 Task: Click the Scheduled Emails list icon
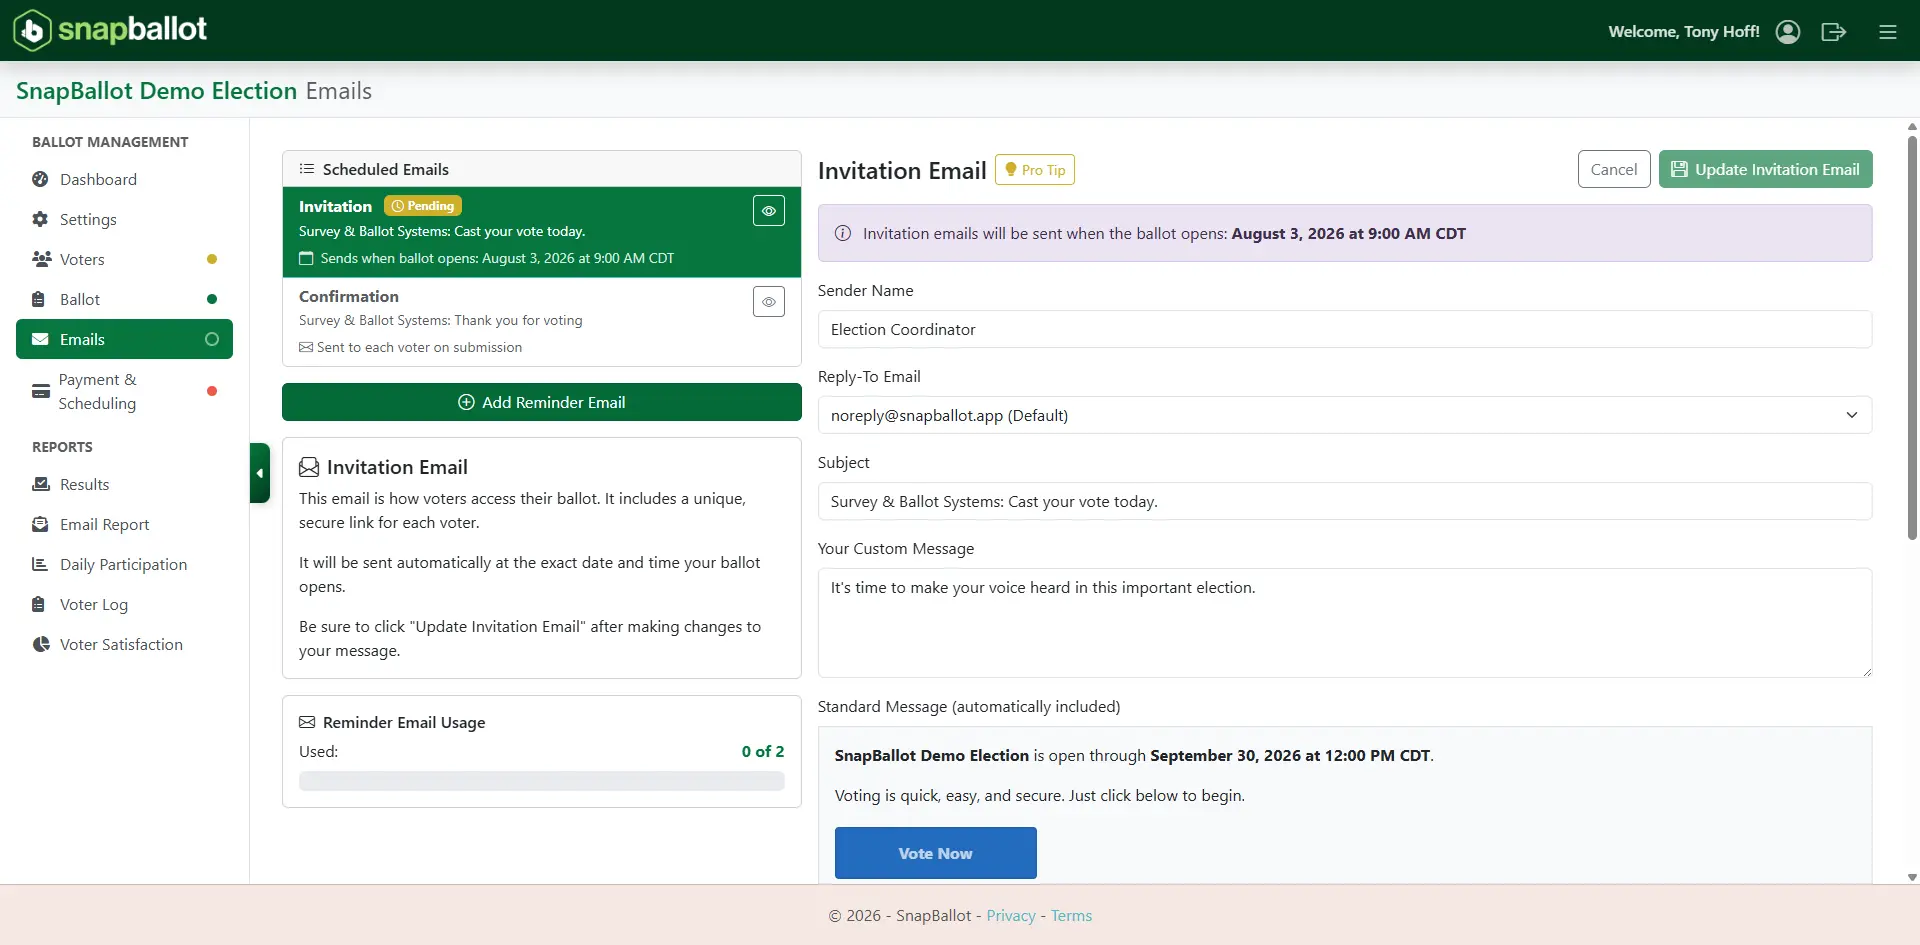(307, 169)
